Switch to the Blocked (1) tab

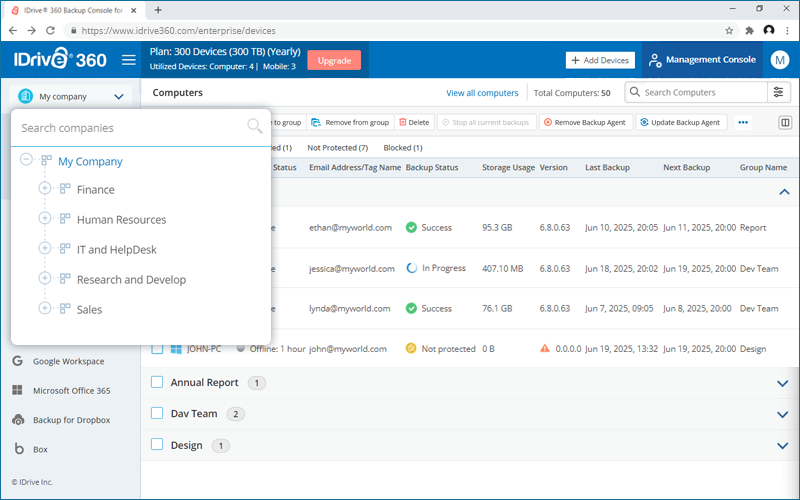(x=403, y=147)
